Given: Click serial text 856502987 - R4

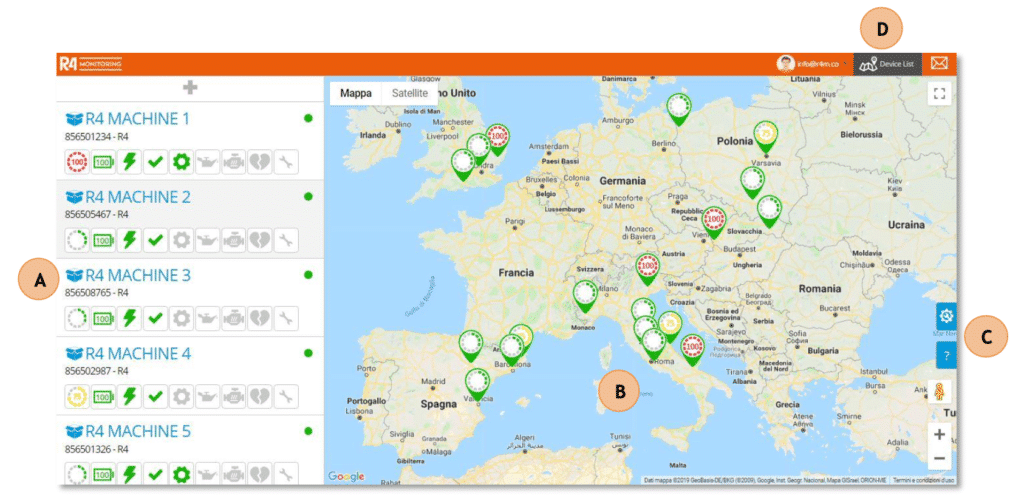Looking at the screenshot, I should coord(97,371).
